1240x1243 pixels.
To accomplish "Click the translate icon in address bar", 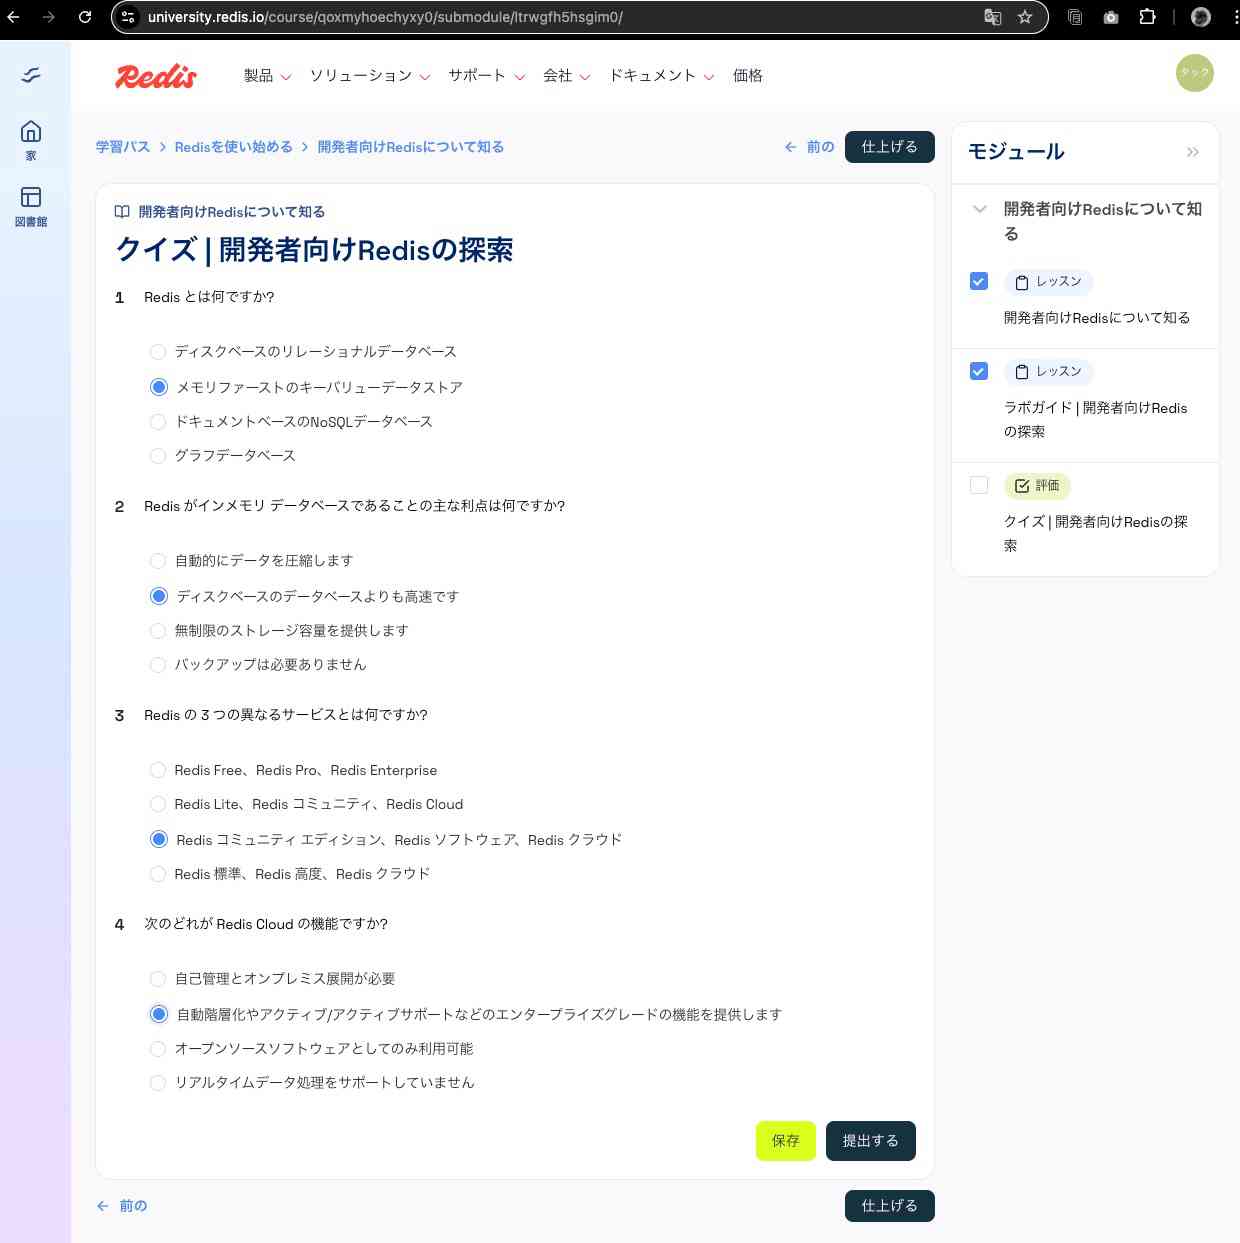I will pos(992,17).
